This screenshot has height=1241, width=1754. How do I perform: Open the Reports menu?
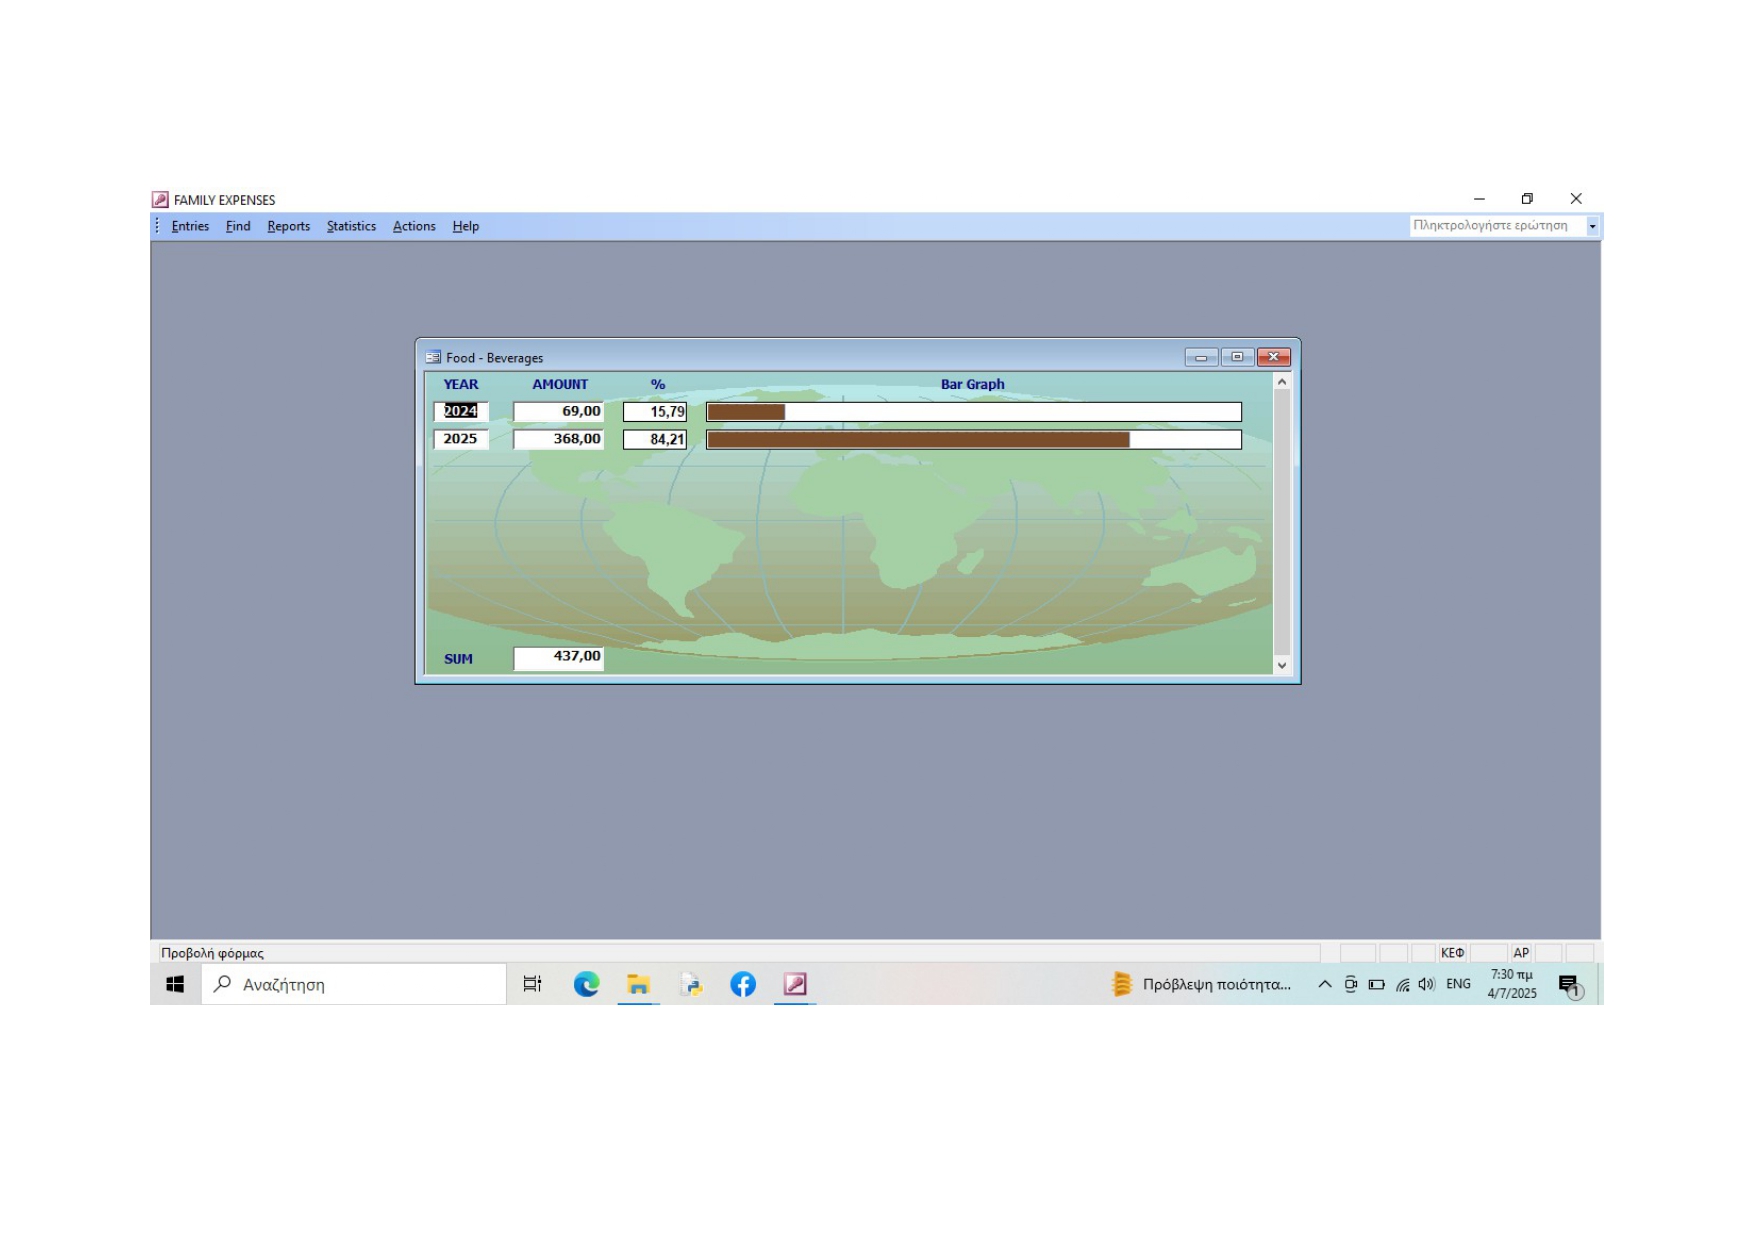pos(288,226)
